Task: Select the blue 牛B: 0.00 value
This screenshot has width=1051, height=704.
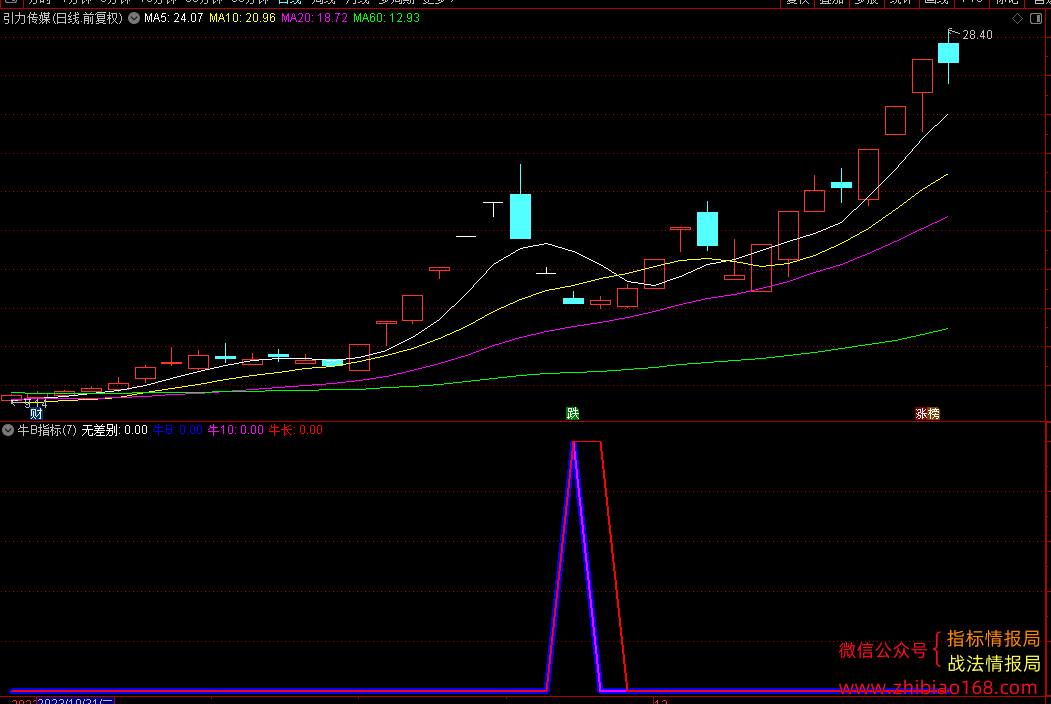Action: [178, 430]
